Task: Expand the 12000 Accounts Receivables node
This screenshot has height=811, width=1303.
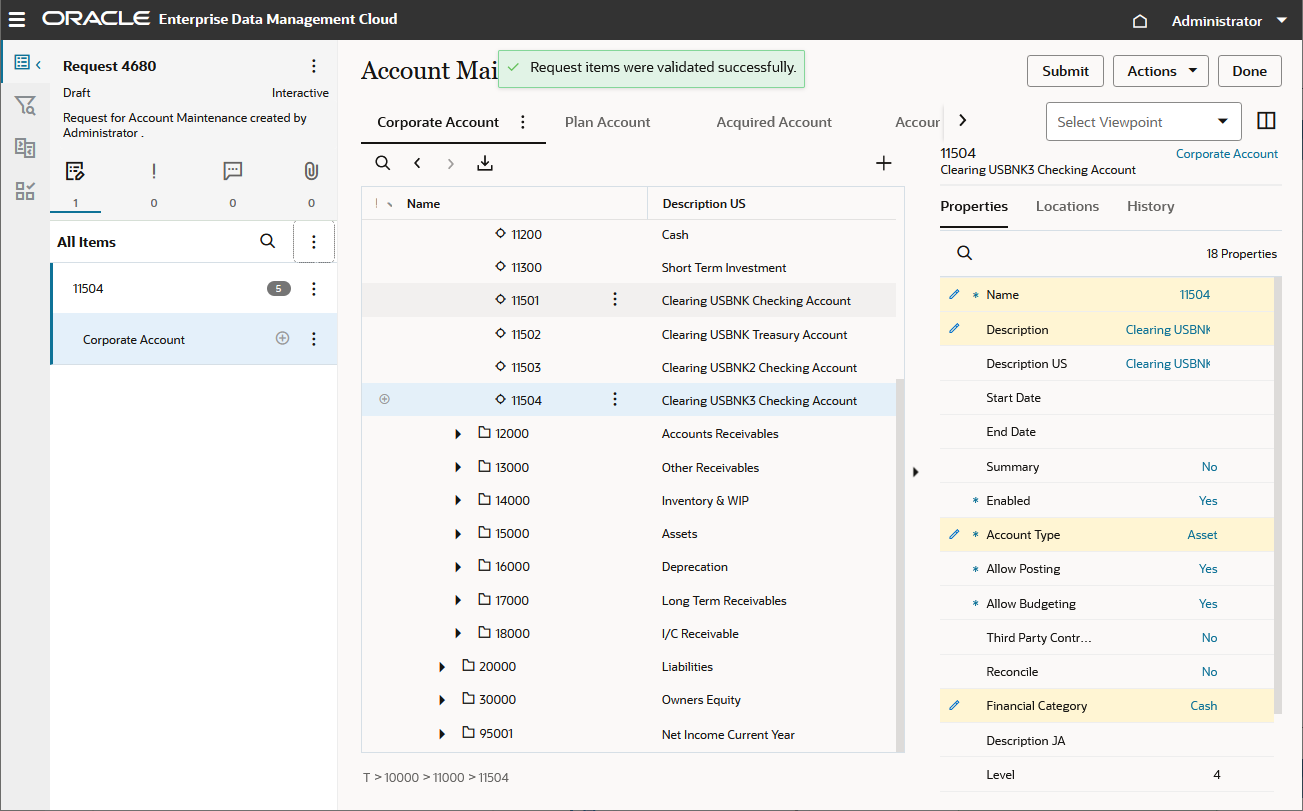Action: click(458, 434)
